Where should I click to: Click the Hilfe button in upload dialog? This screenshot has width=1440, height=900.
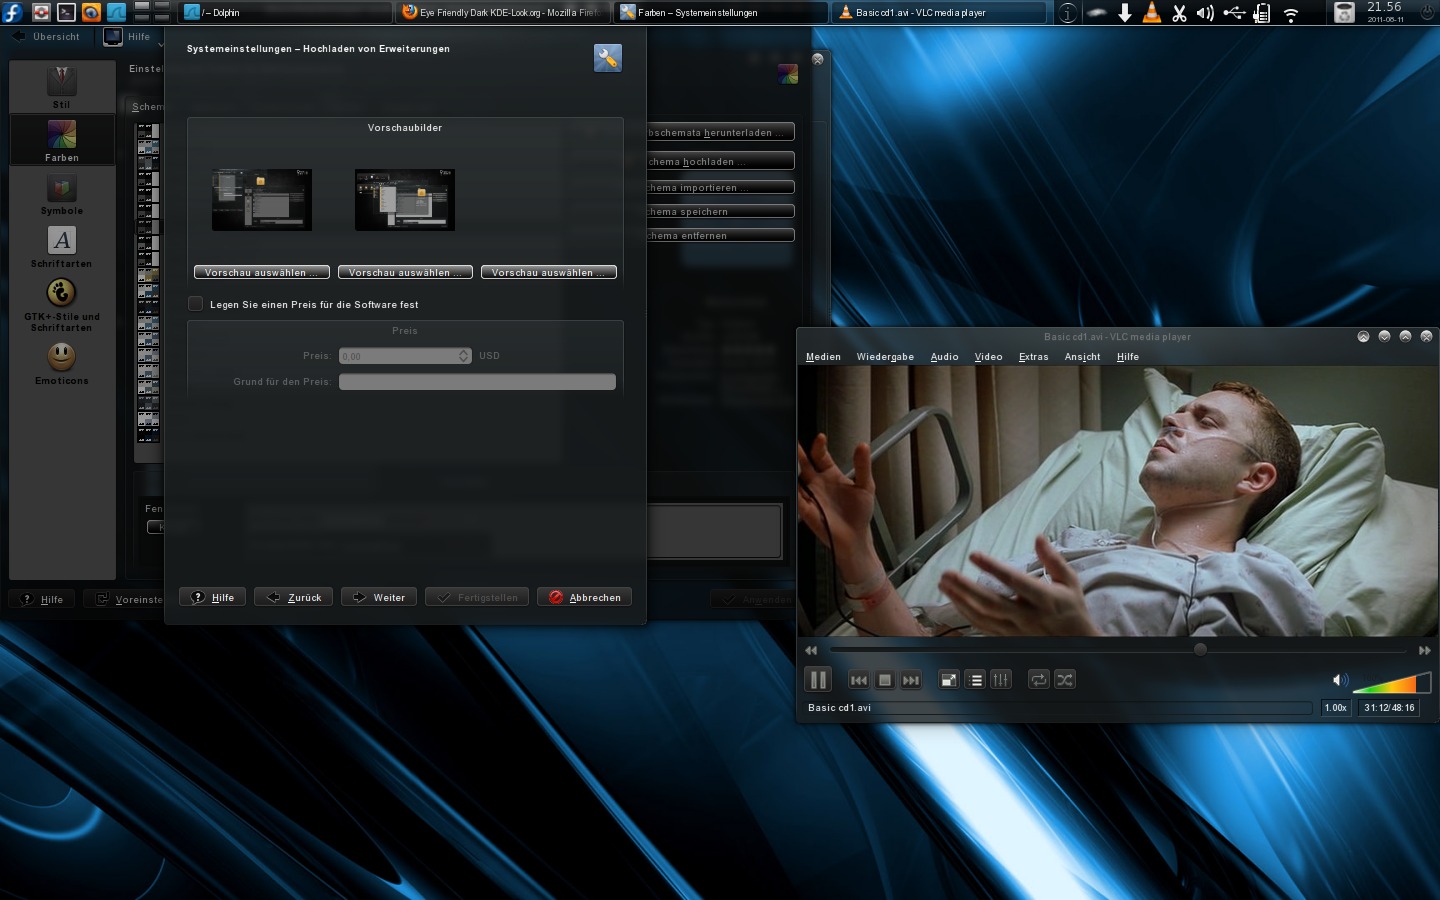coord(213,597)
